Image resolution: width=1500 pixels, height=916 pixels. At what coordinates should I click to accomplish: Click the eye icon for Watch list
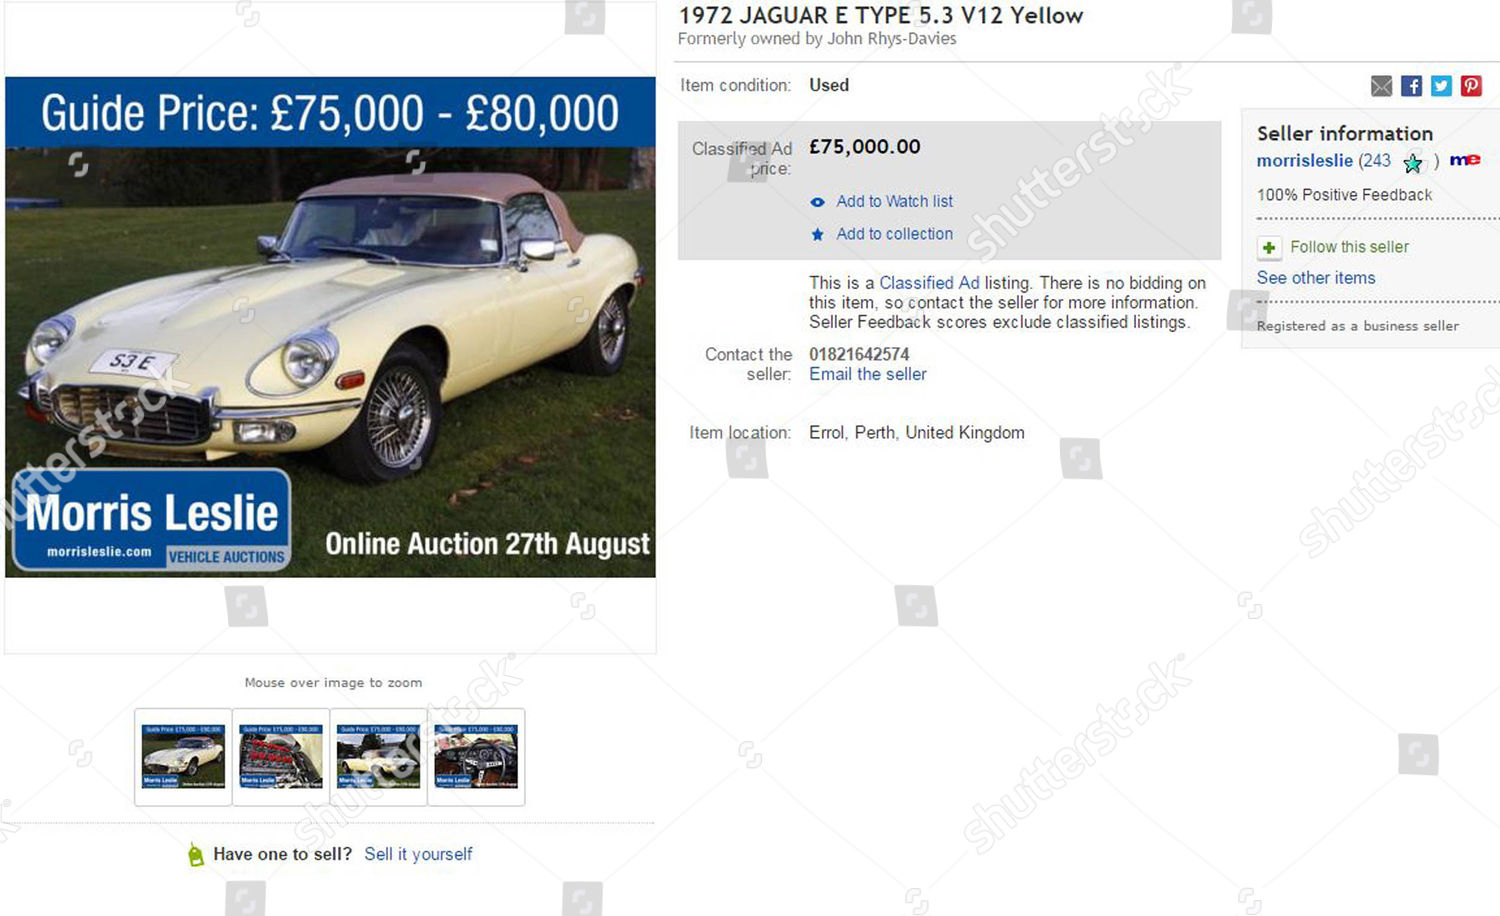[817, 202]
